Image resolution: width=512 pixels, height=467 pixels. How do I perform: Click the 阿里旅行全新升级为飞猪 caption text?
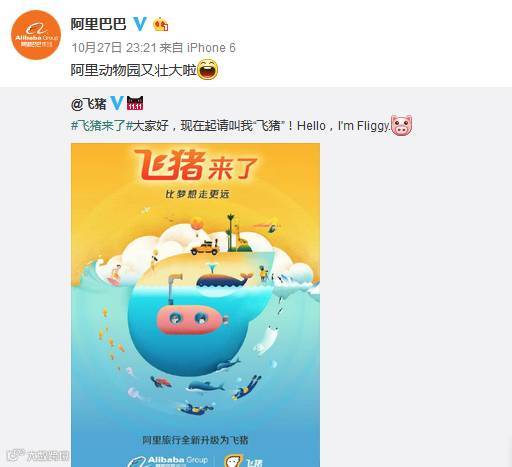click(x=195, y=440)
